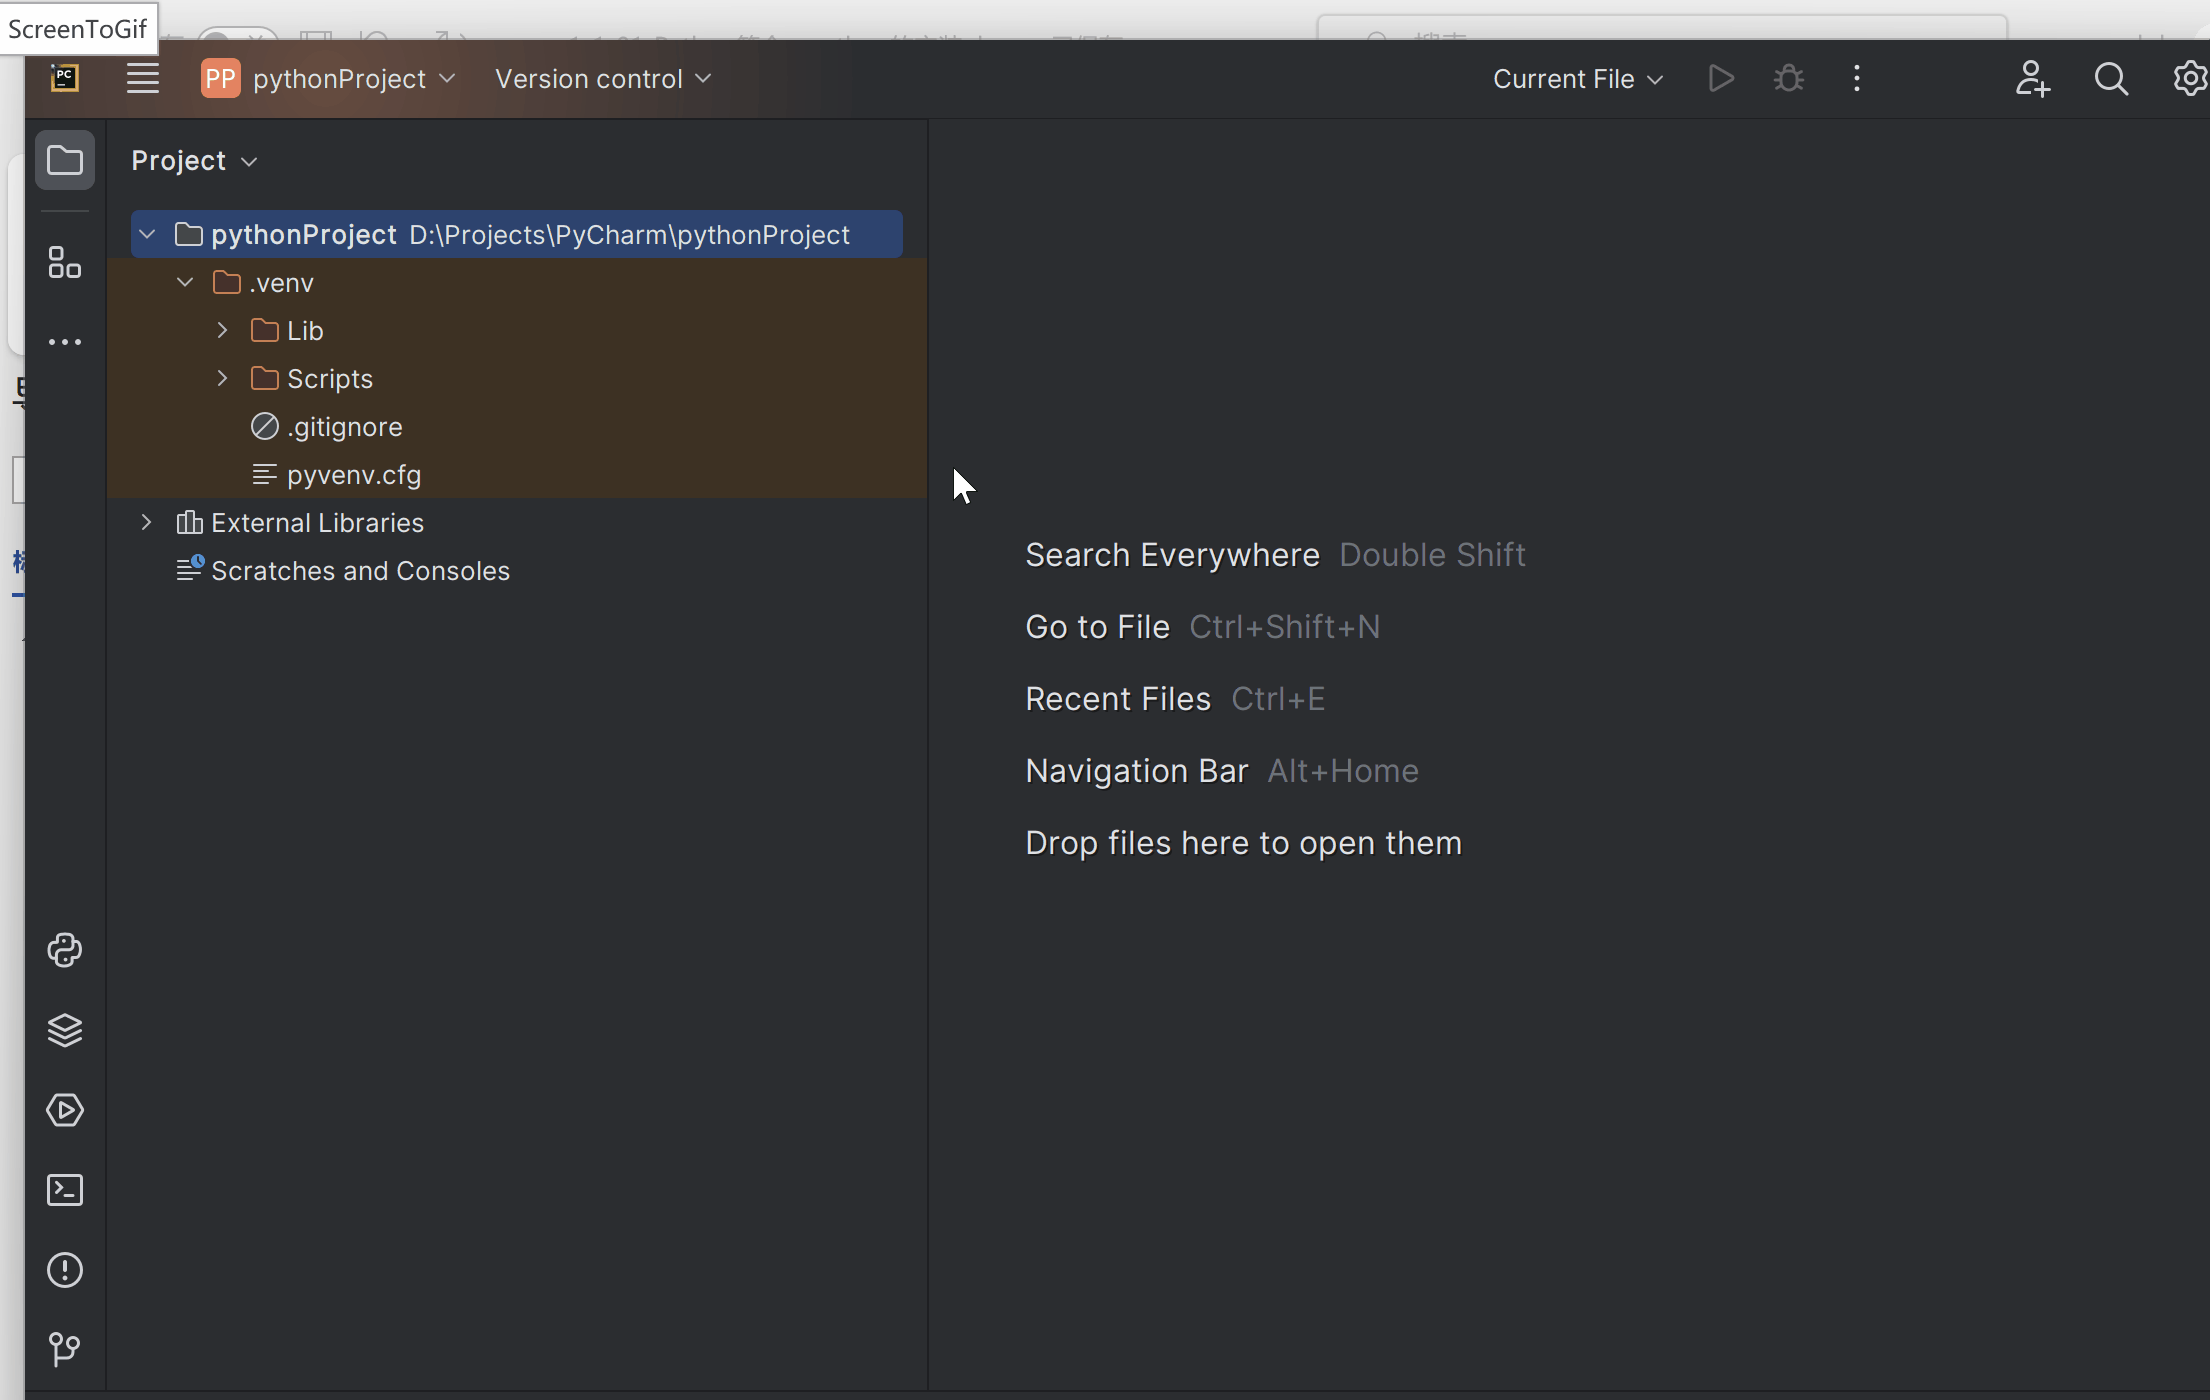Click the Code With Me icon
Viewport: 2210px width, 1400px height.
(x=2032, y=79)
